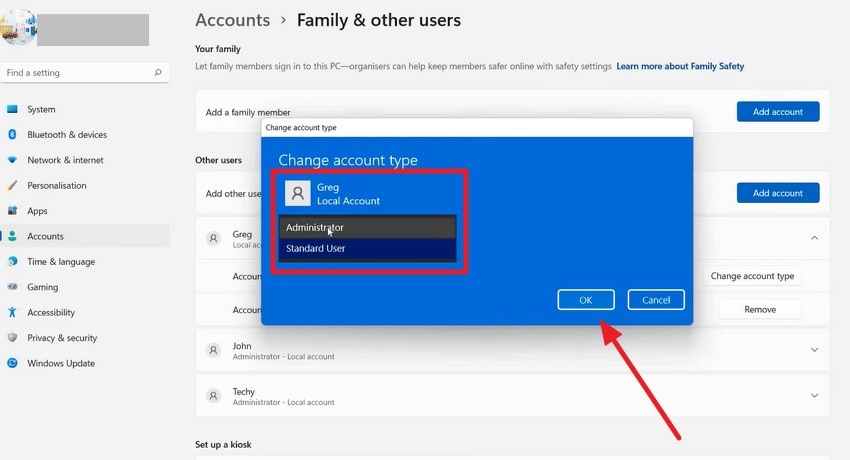Click Greg's user icon in Other users list
The height and width of the screenshot is (460, 850).
tap(214, 238)
